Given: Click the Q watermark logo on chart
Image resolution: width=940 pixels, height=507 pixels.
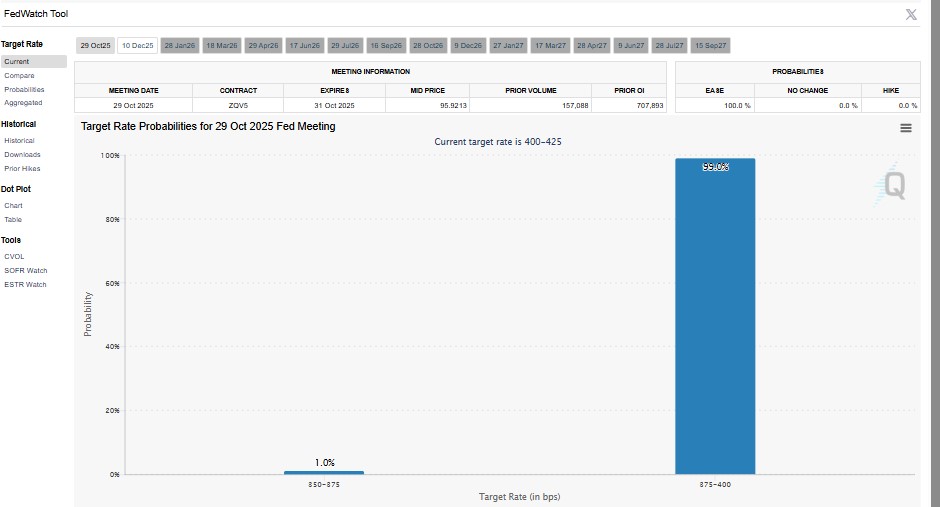Looking at the screenshot, I should tap(892, 185).
